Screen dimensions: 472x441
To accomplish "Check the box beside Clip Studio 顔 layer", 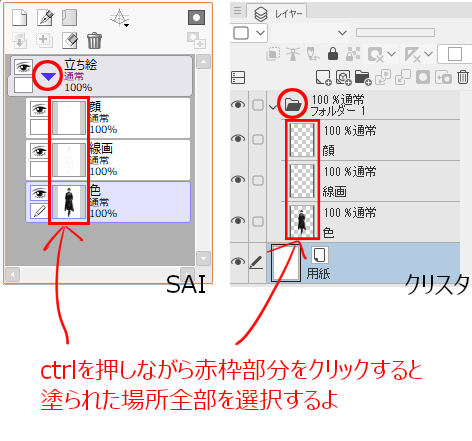I will pyautogui.click(x=258, y=139).
